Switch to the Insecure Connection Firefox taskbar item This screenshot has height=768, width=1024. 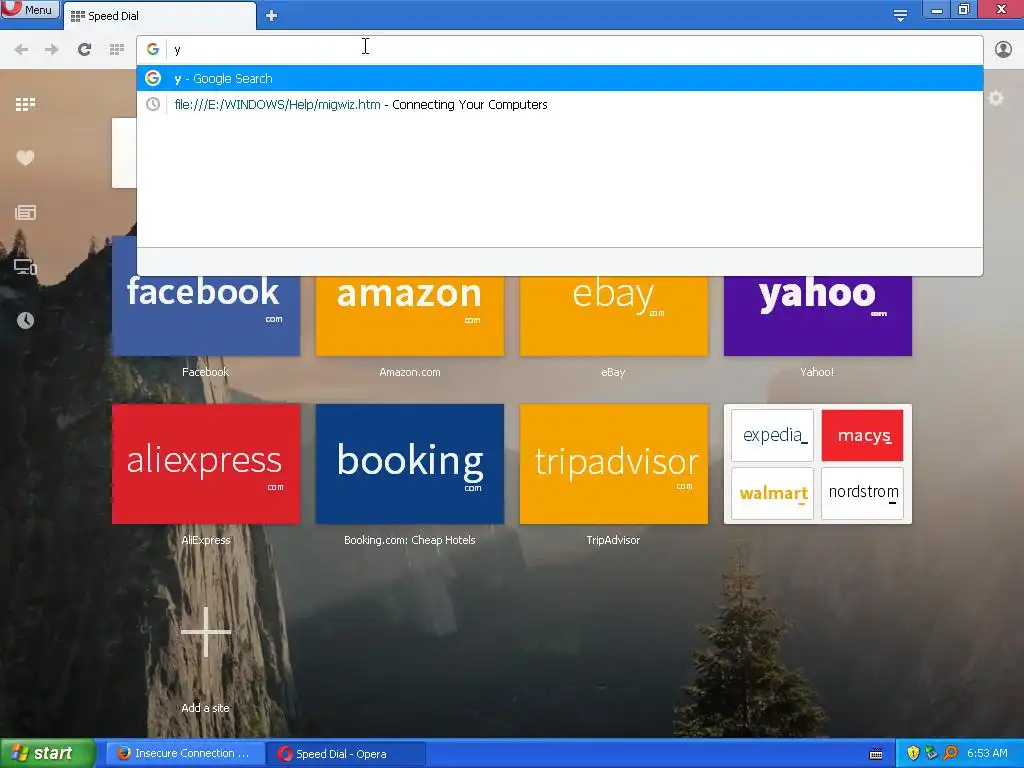click(x=185, y=753)
